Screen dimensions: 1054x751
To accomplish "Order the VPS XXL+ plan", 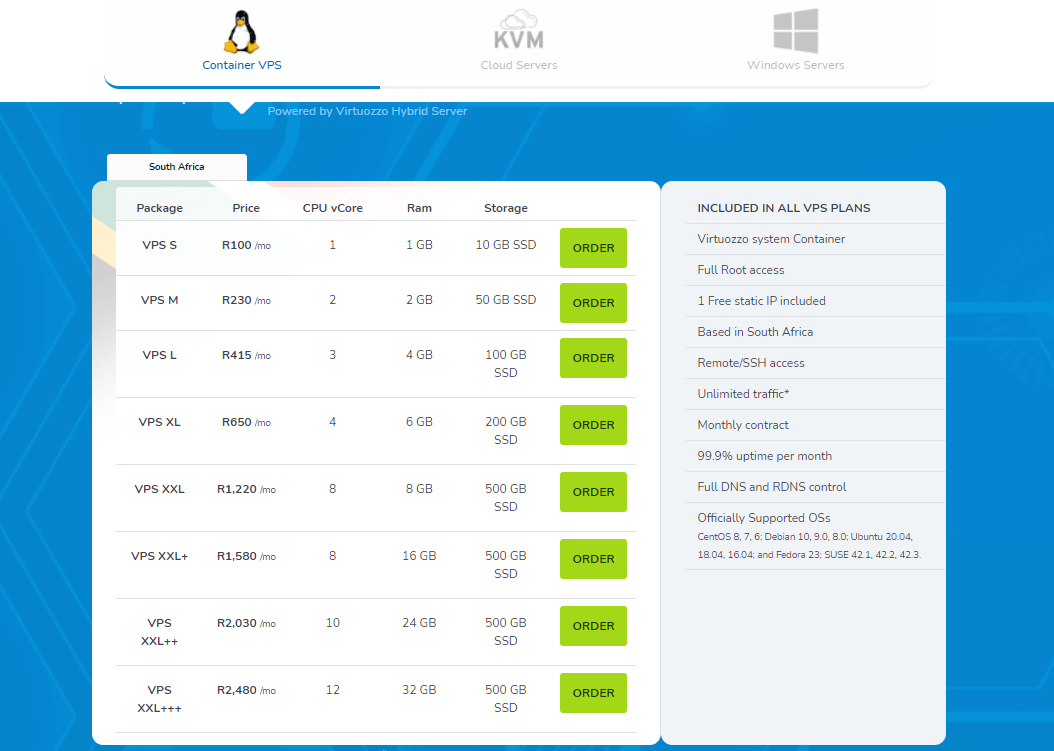I will click(593, 559).
